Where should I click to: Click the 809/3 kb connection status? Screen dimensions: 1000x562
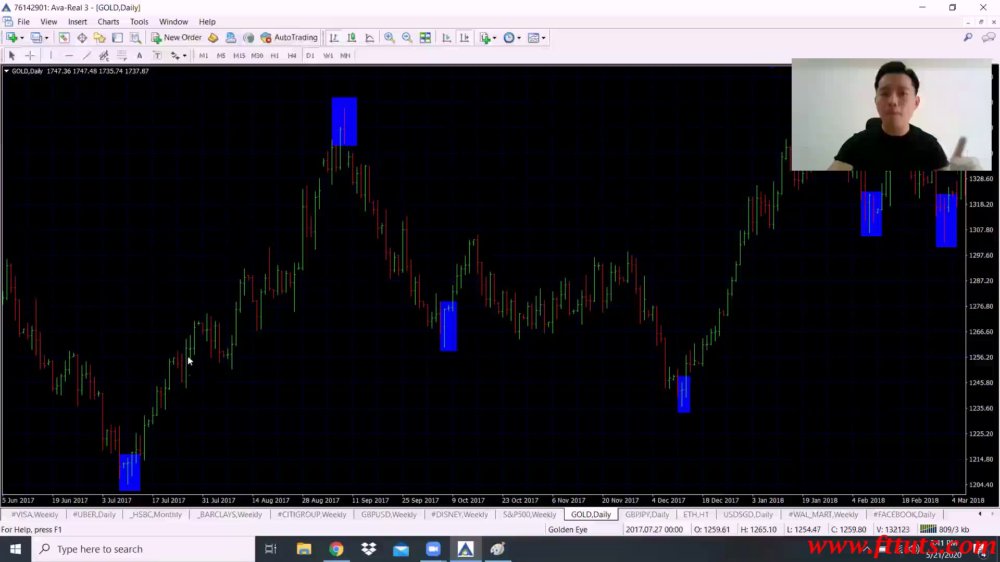click(945, 529)
